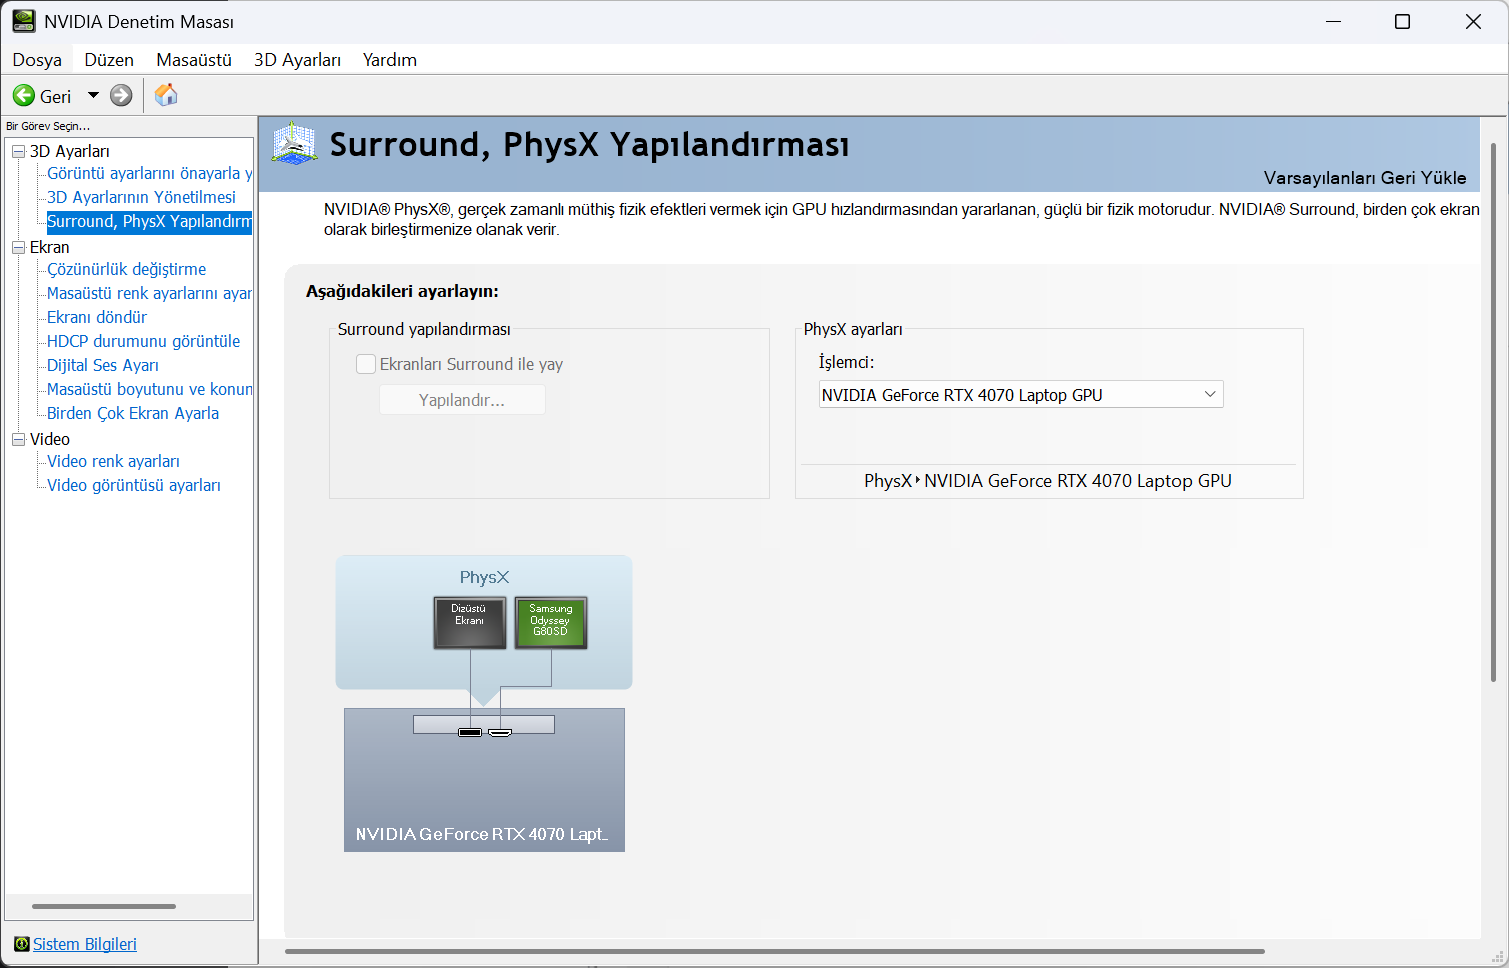This screenshot has height=968, width=1509.
Task: Open Birden Çok Ekran Ayarla item
Action: 133,413
